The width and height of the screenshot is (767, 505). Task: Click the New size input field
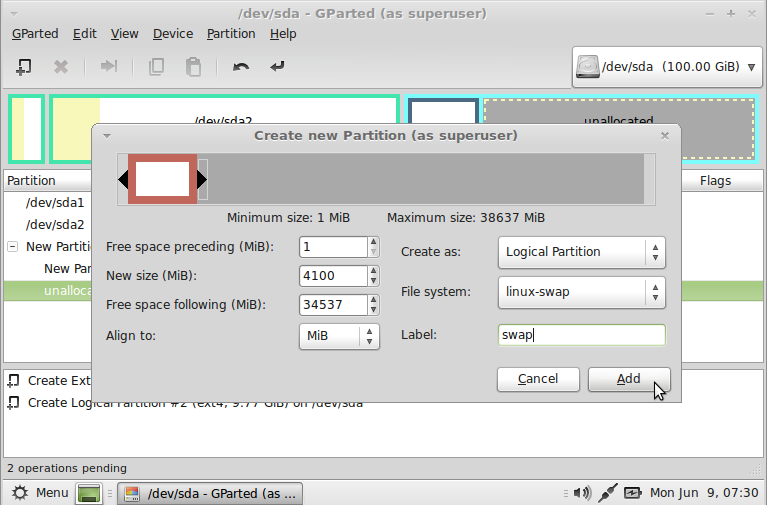coord(333,276)
